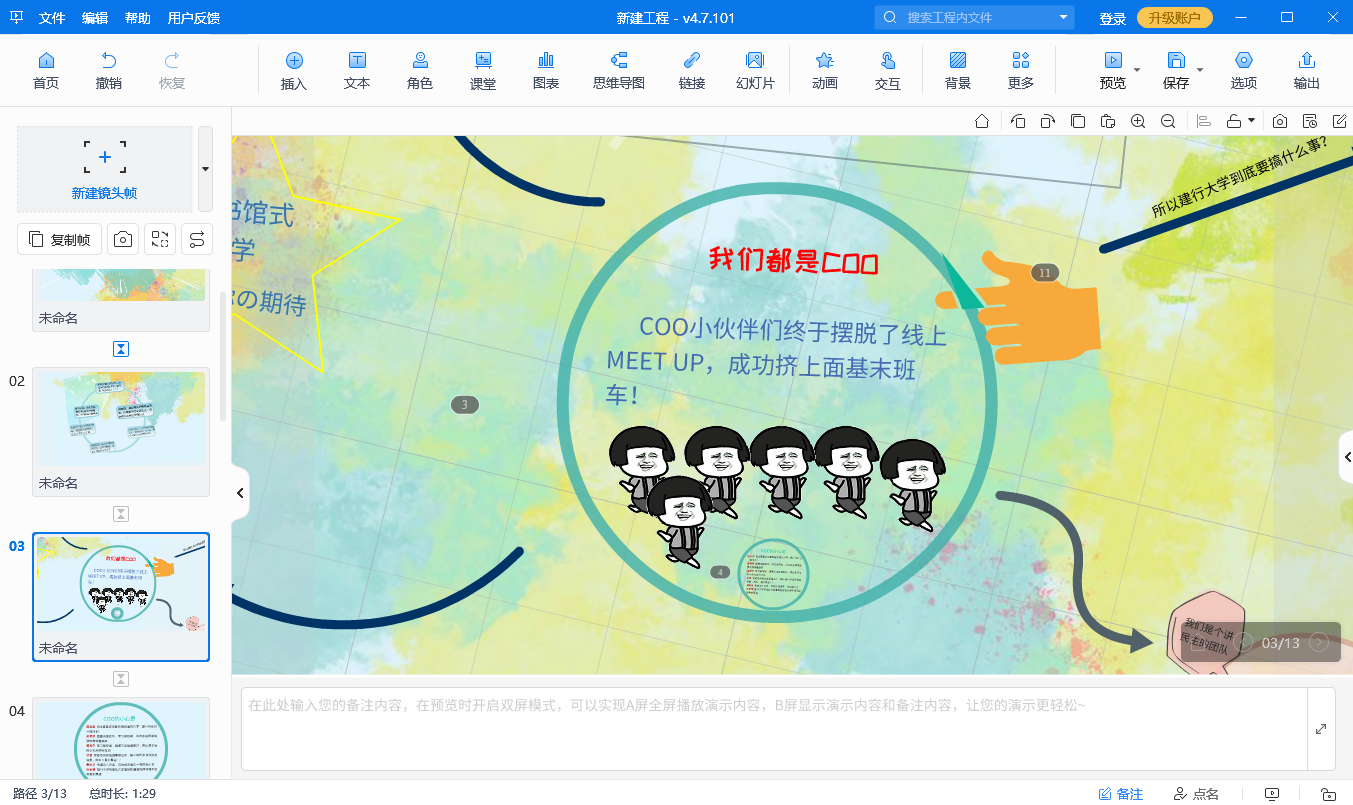Toggle the 备注 notes panel

[x=1120, y=794]
